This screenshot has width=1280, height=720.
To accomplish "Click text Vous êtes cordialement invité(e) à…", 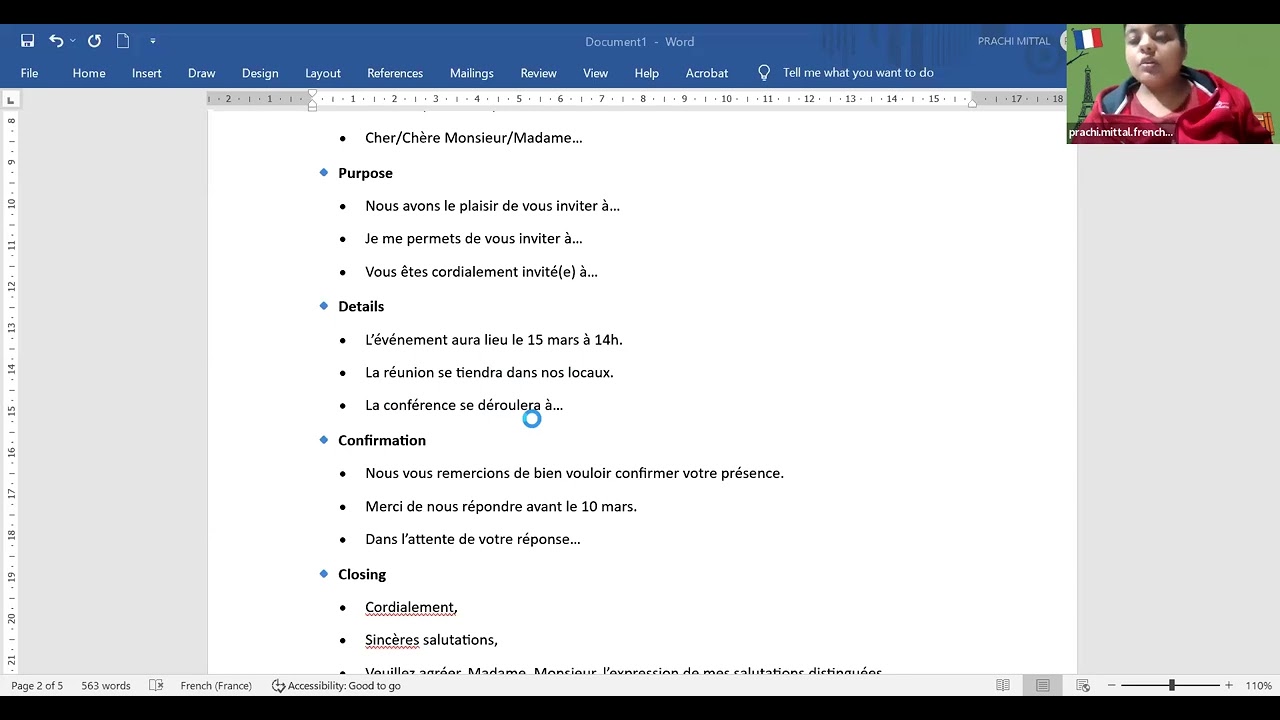I will 481,272.
